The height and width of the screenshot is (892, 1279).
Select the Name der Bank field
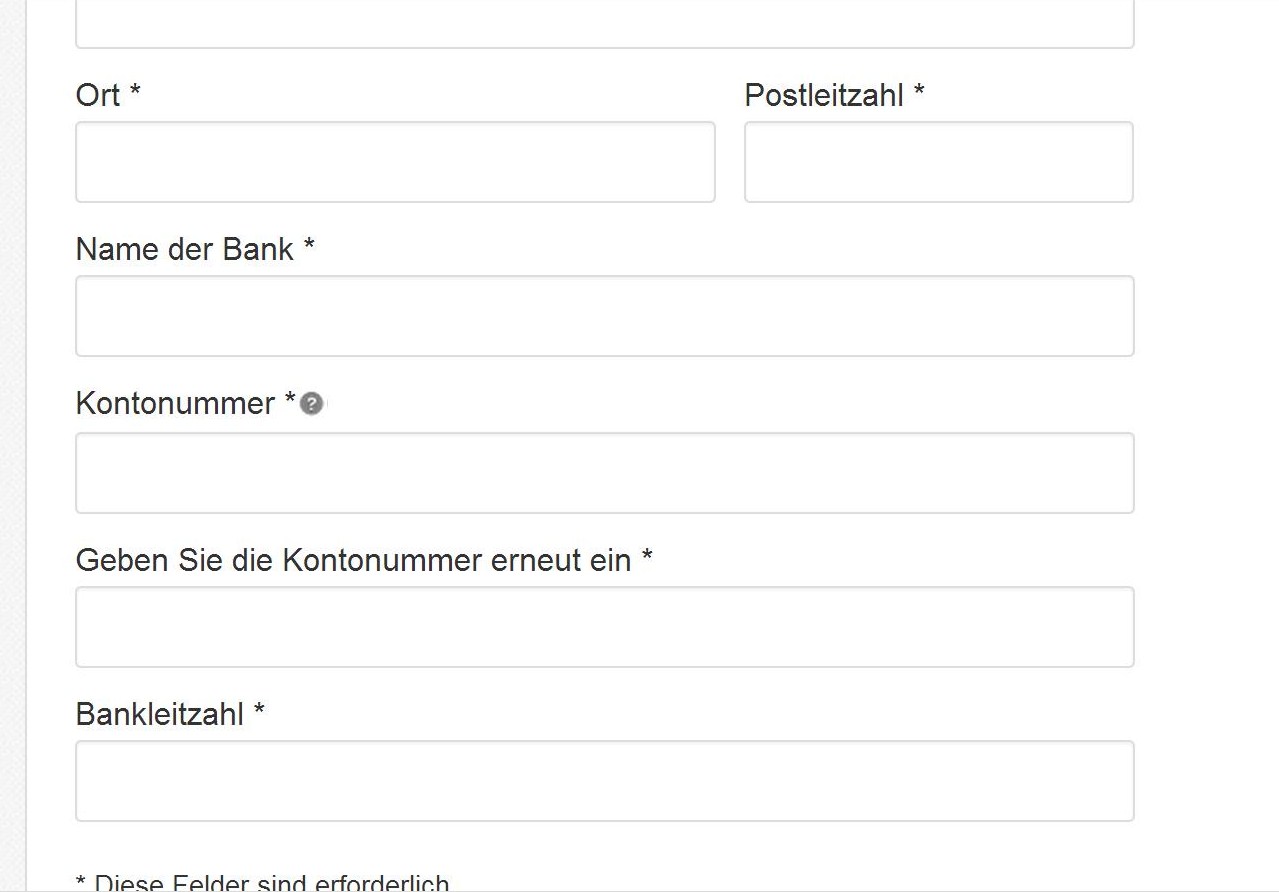(x=604, y=316)
